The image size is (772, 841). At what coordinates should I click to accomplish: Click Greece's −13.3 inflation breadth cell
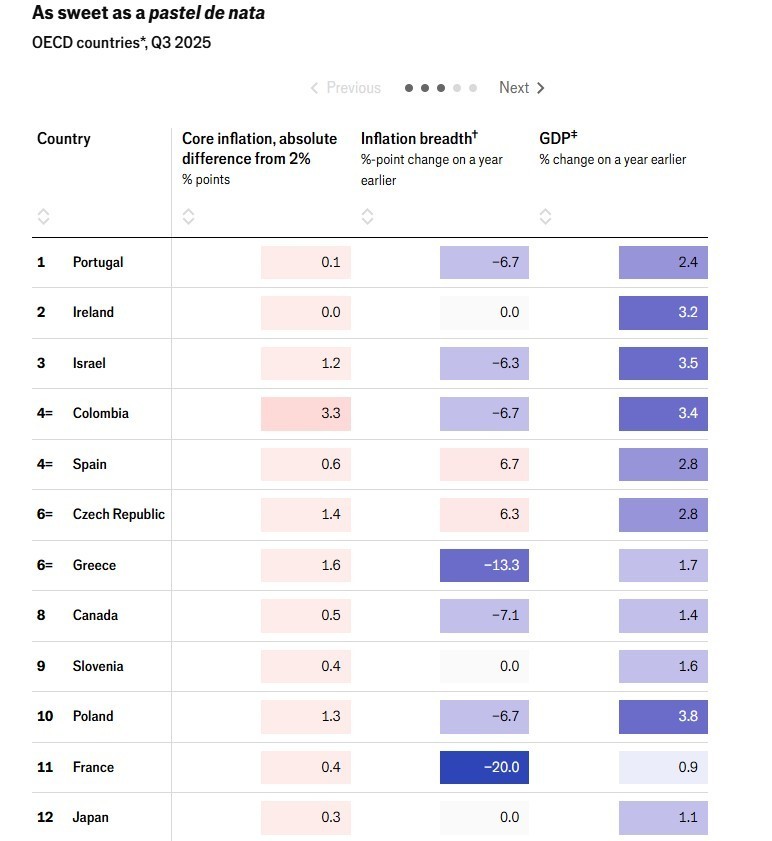pyautogui.click(x=484, y=565)
